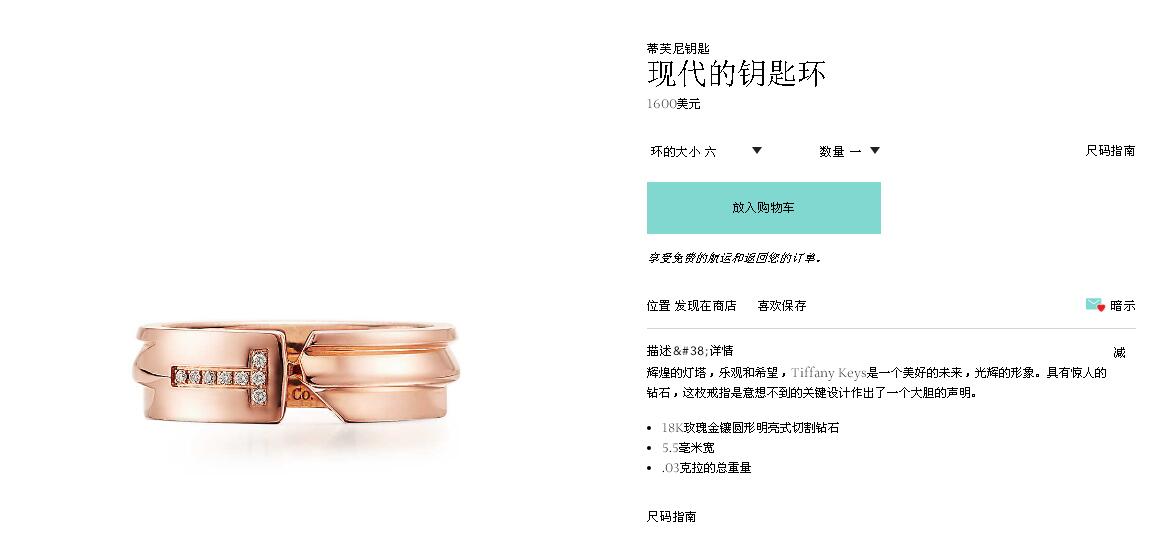Image resolution: width=1151 pixels, height=543 pixels.
Task: Collapse description section with 减 toggle
Action: tap(1119, 352)
